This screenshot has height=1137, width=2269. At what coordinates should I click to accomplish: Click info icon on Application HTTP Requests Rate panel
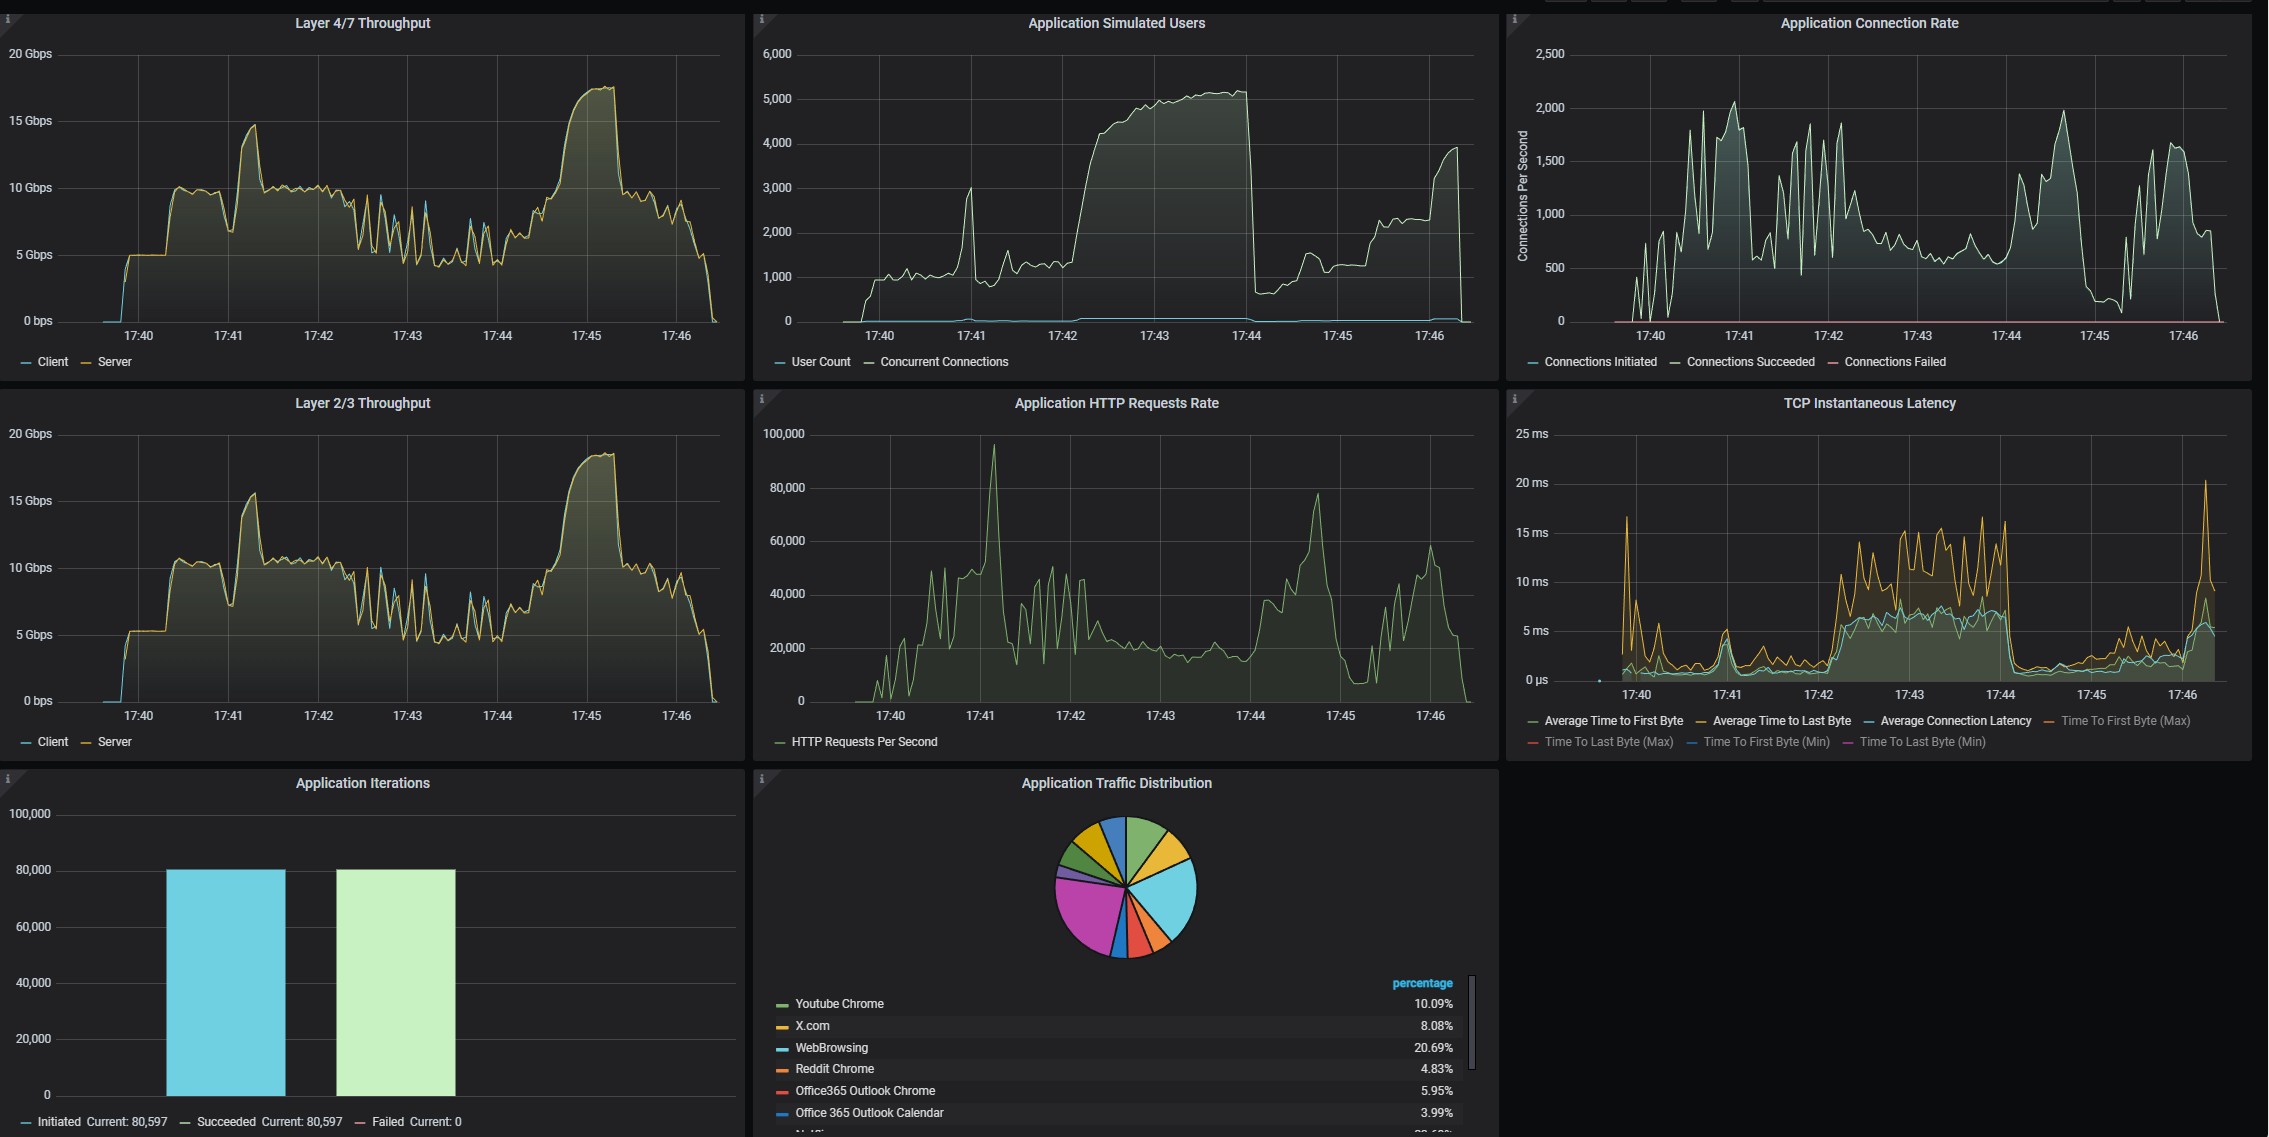coord(761,399)
